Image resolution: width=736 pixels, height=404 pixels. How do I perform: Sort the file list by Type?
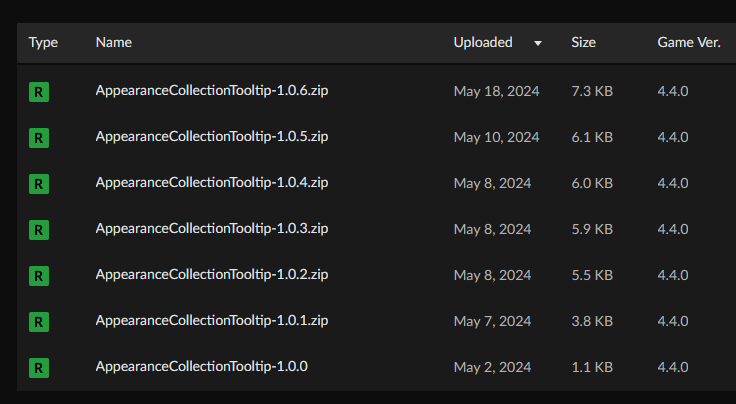[x=43, y=42]
